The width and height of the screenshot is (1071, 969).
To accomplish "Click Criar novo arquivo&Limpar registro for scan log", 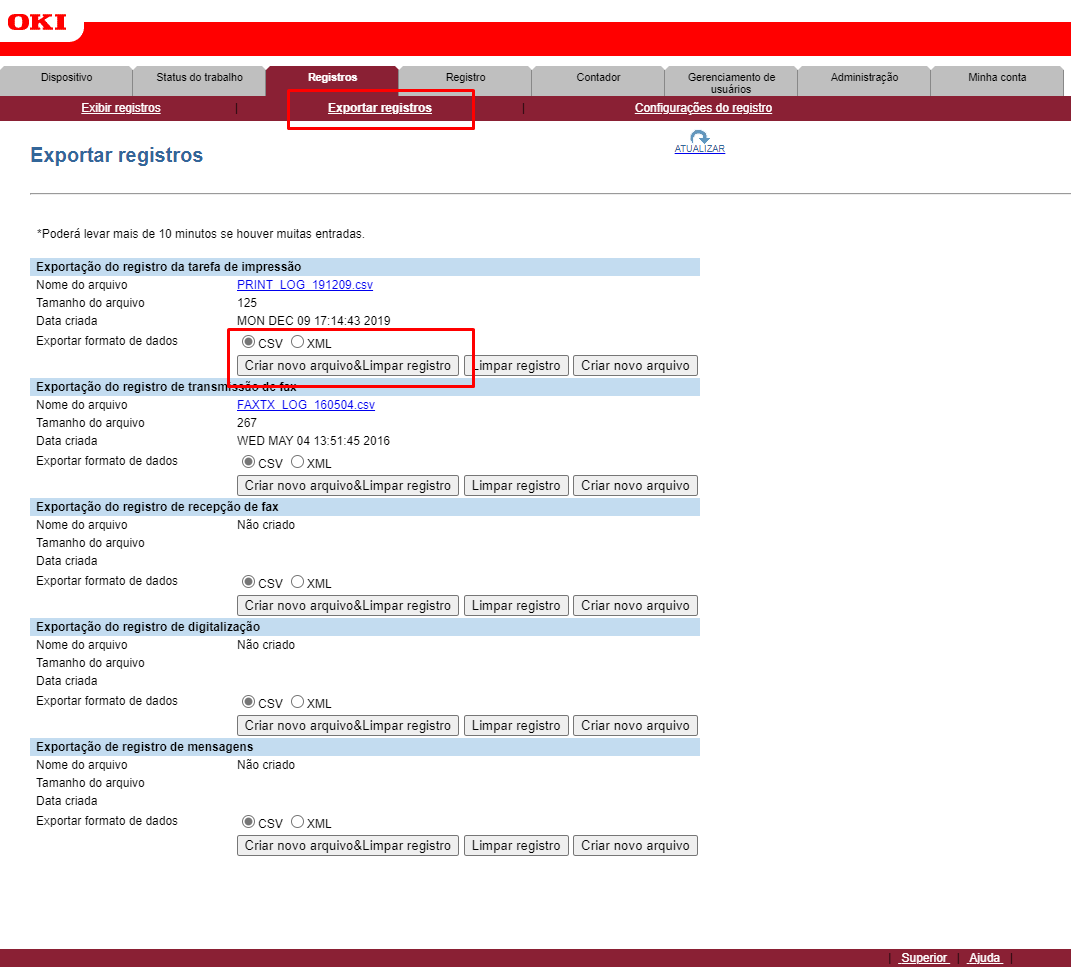I will pos(348,726).
